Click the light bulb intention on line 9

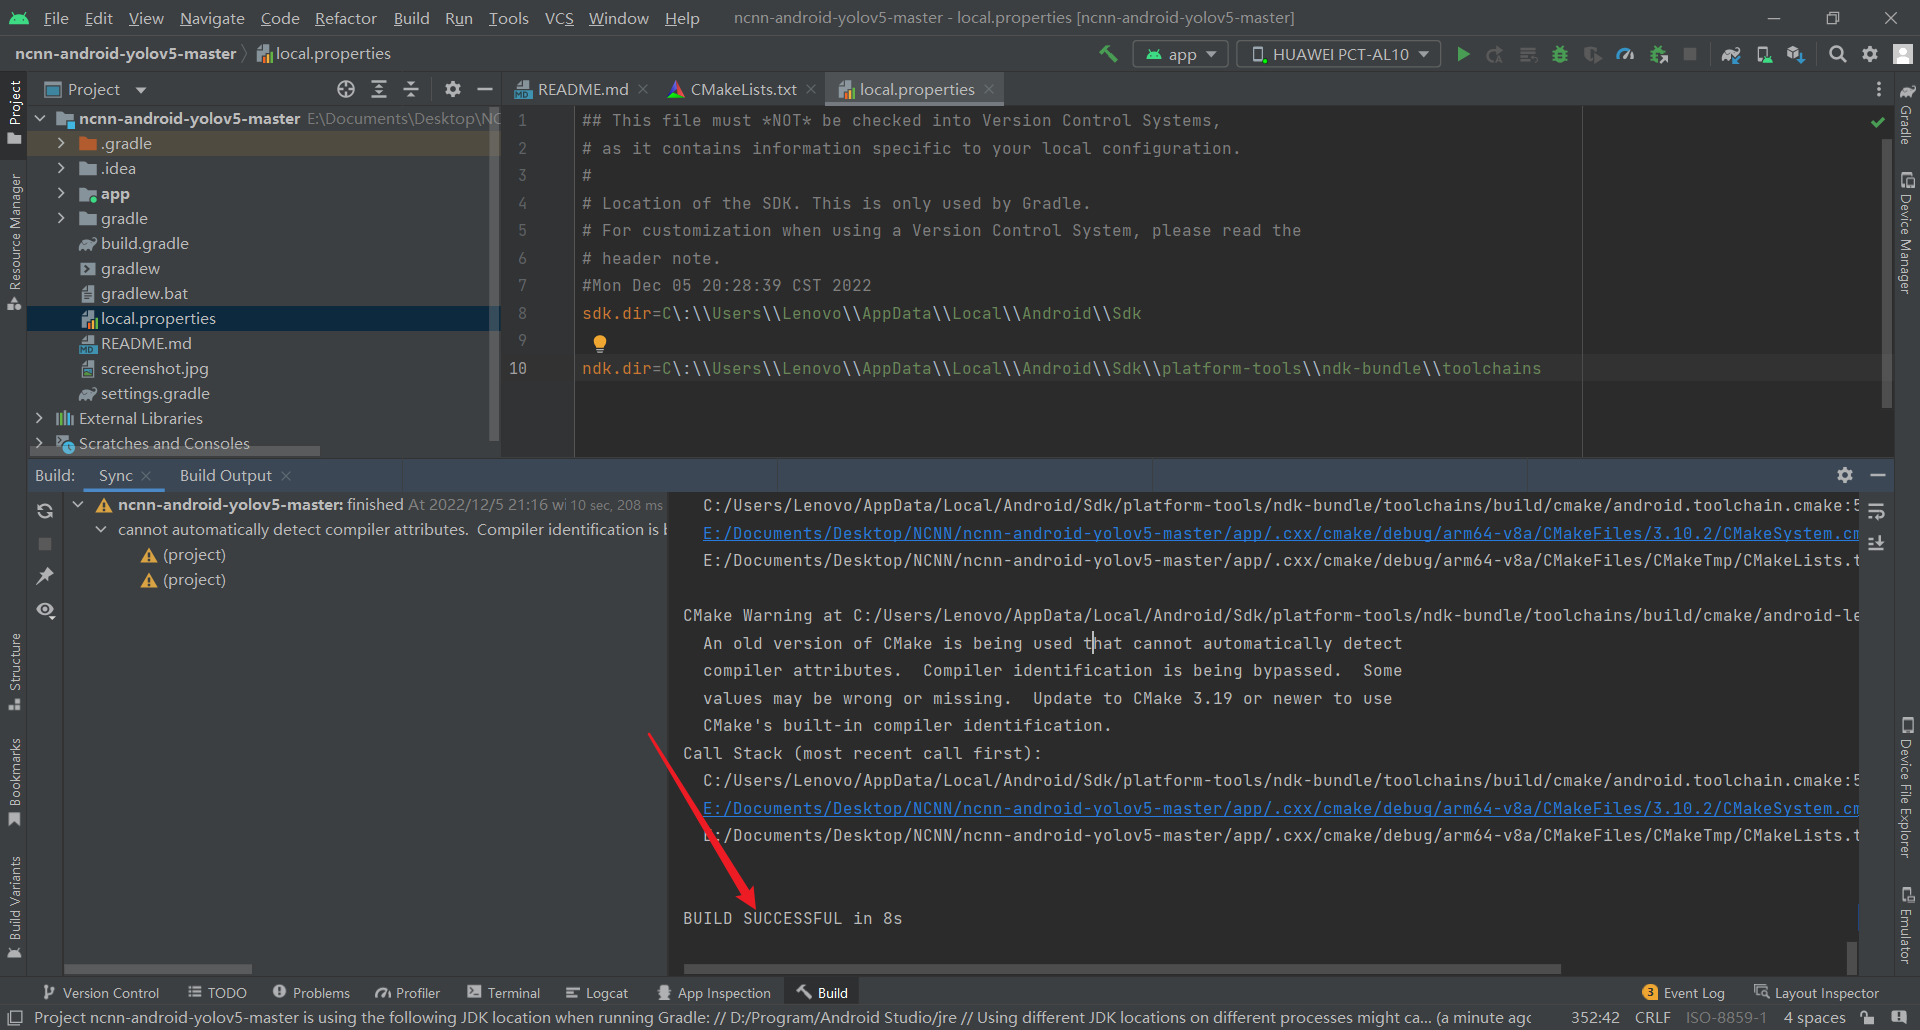[x=599, y=341]
